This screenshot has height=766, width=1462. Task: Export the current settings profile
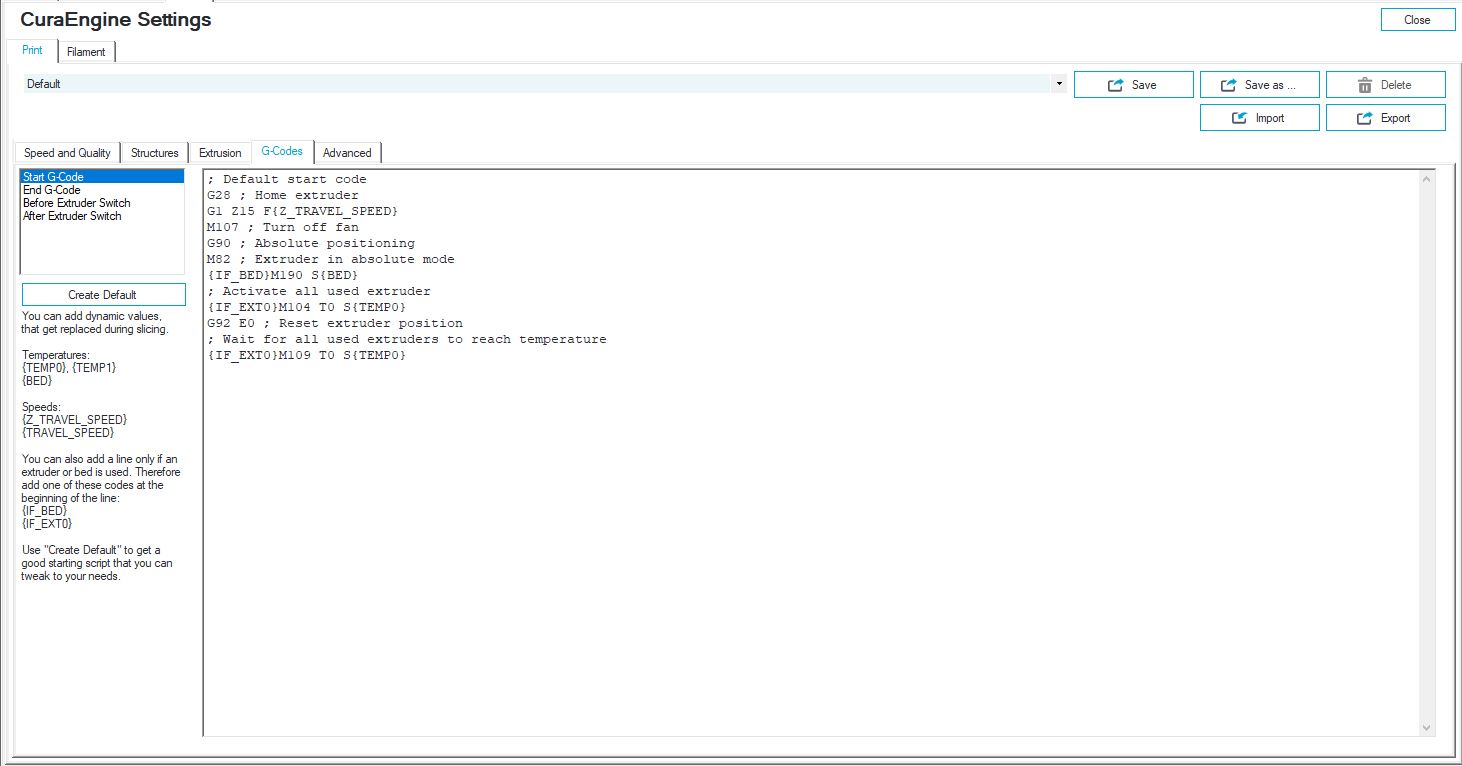[1385, 118]
